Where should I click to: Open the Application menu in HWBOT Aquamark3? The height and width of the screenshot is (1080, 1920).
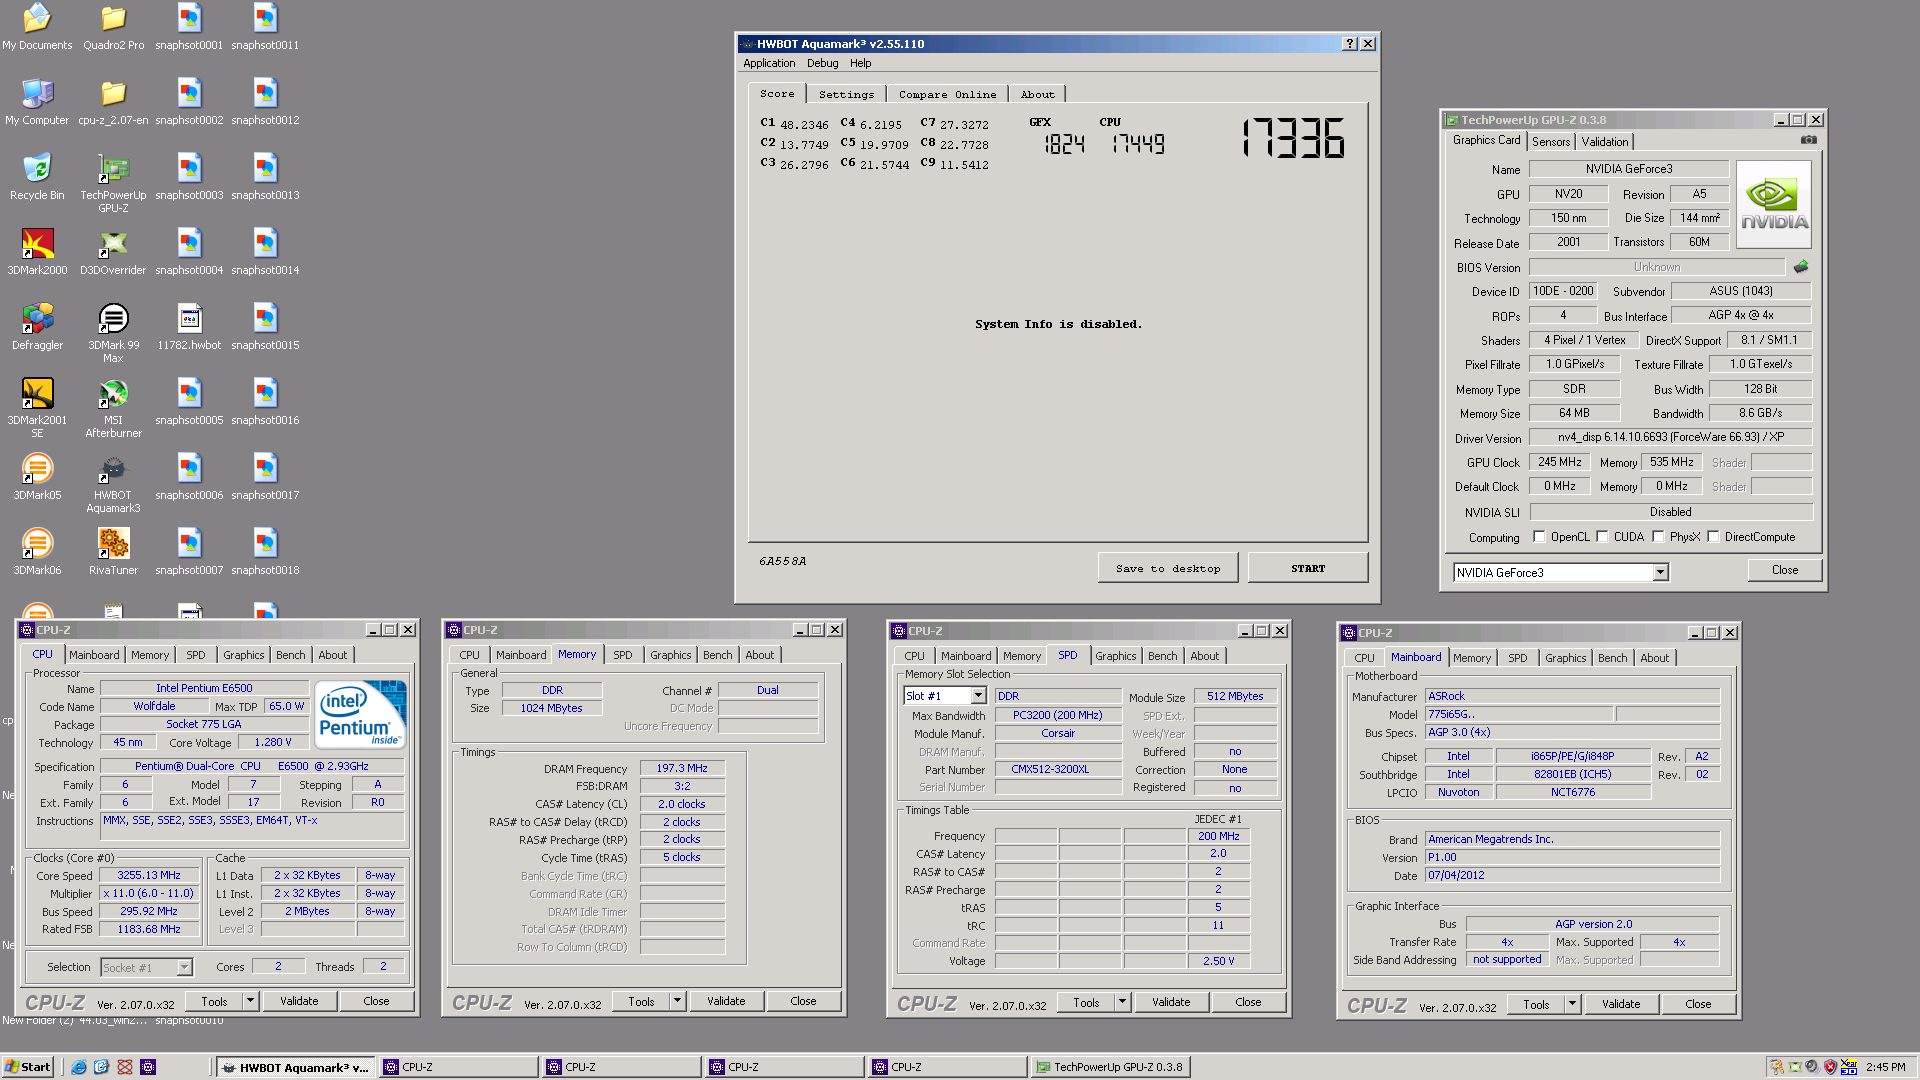click(769, 63)
